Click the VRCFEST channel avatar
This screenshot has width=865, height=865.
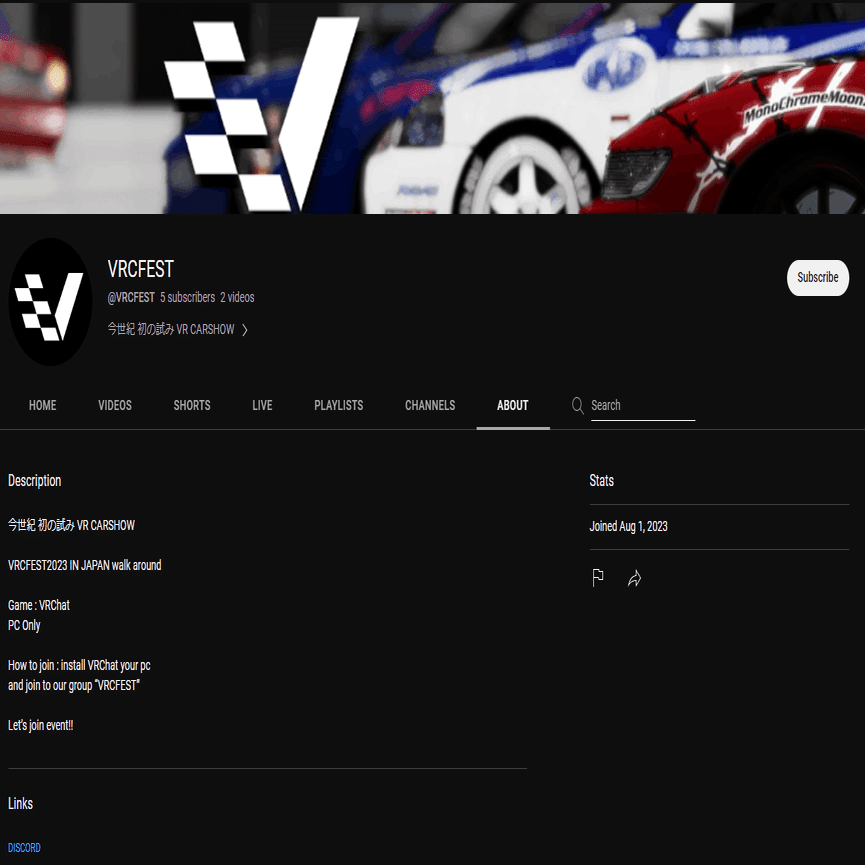pyautogui.click(x=50, y=302)
